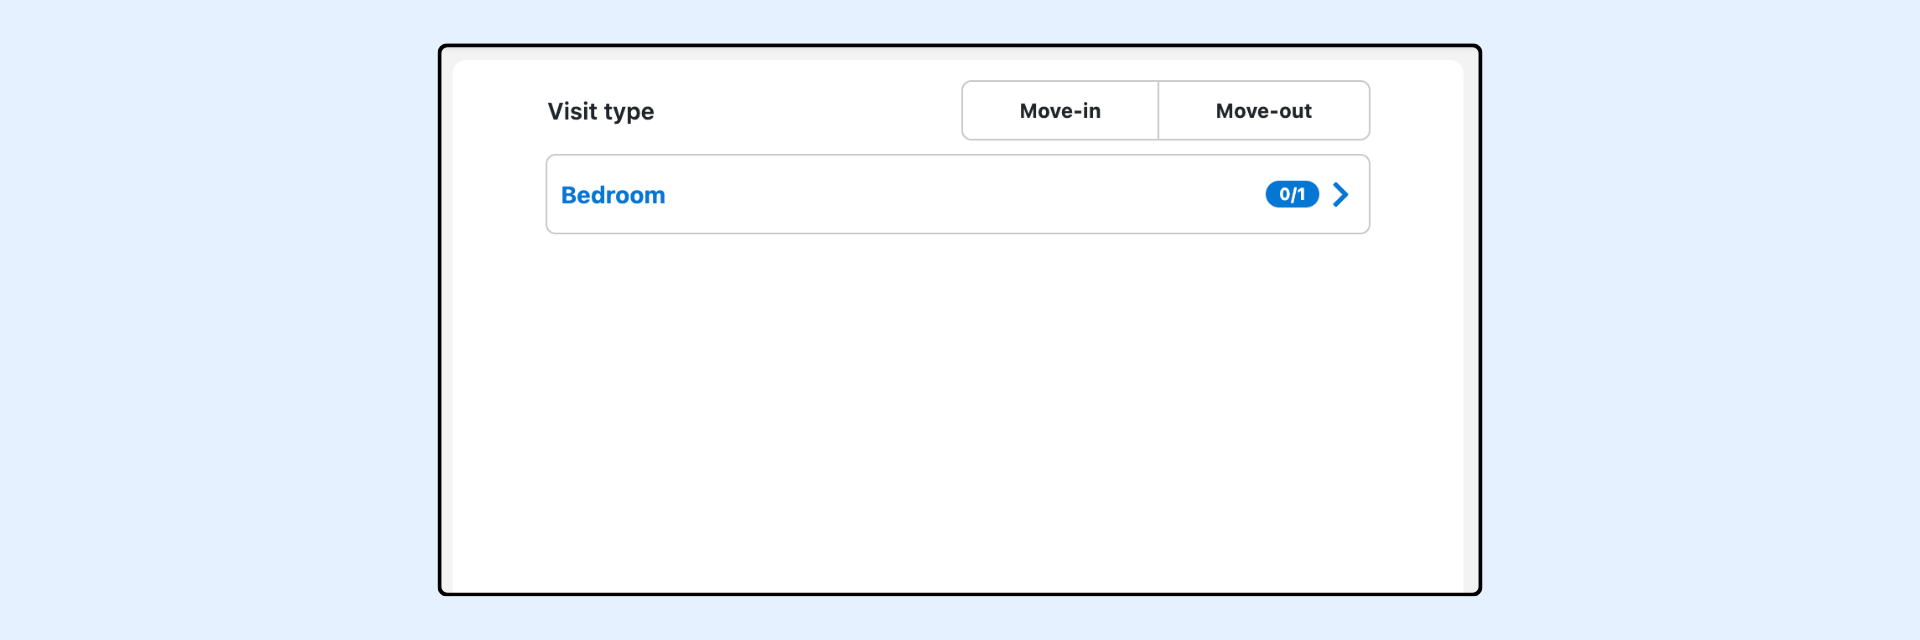Choose Move-in in the visit type switcher
This screenshot has height=640, width=1920.
pos(1060,111)
